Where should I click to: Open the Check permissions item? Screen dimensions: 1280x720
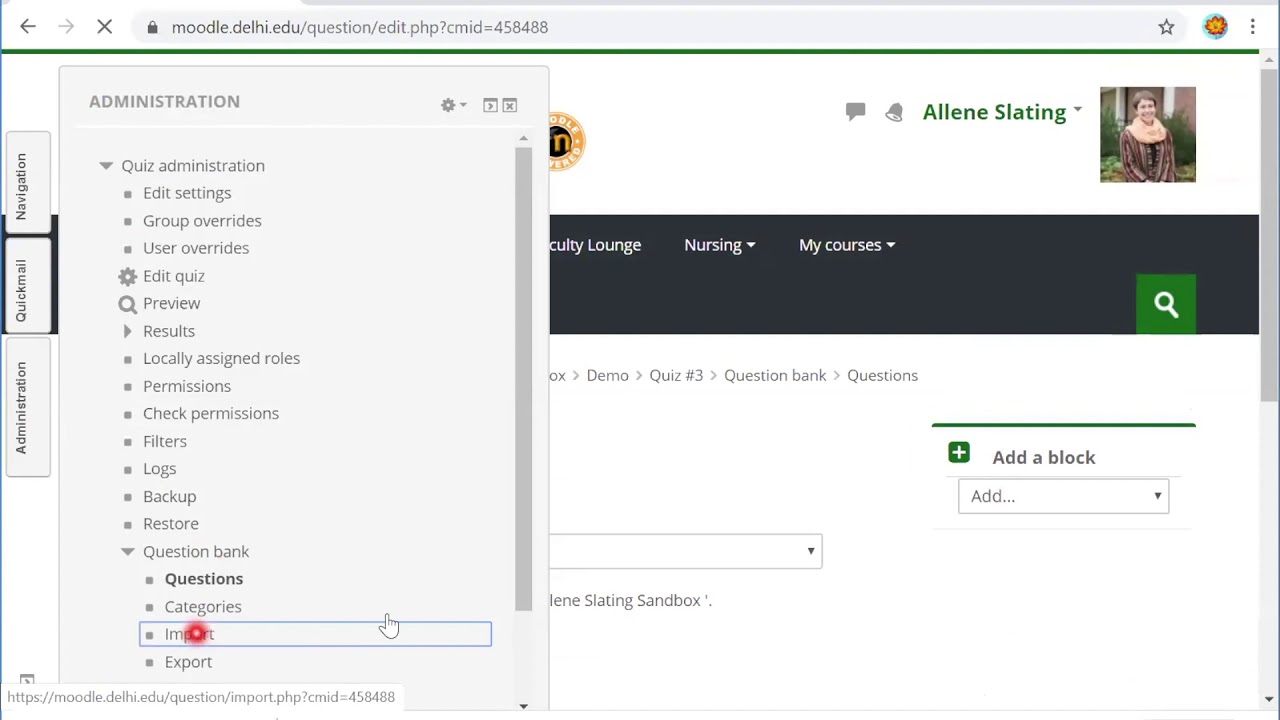pyautogui.click(x=211, y=413)
